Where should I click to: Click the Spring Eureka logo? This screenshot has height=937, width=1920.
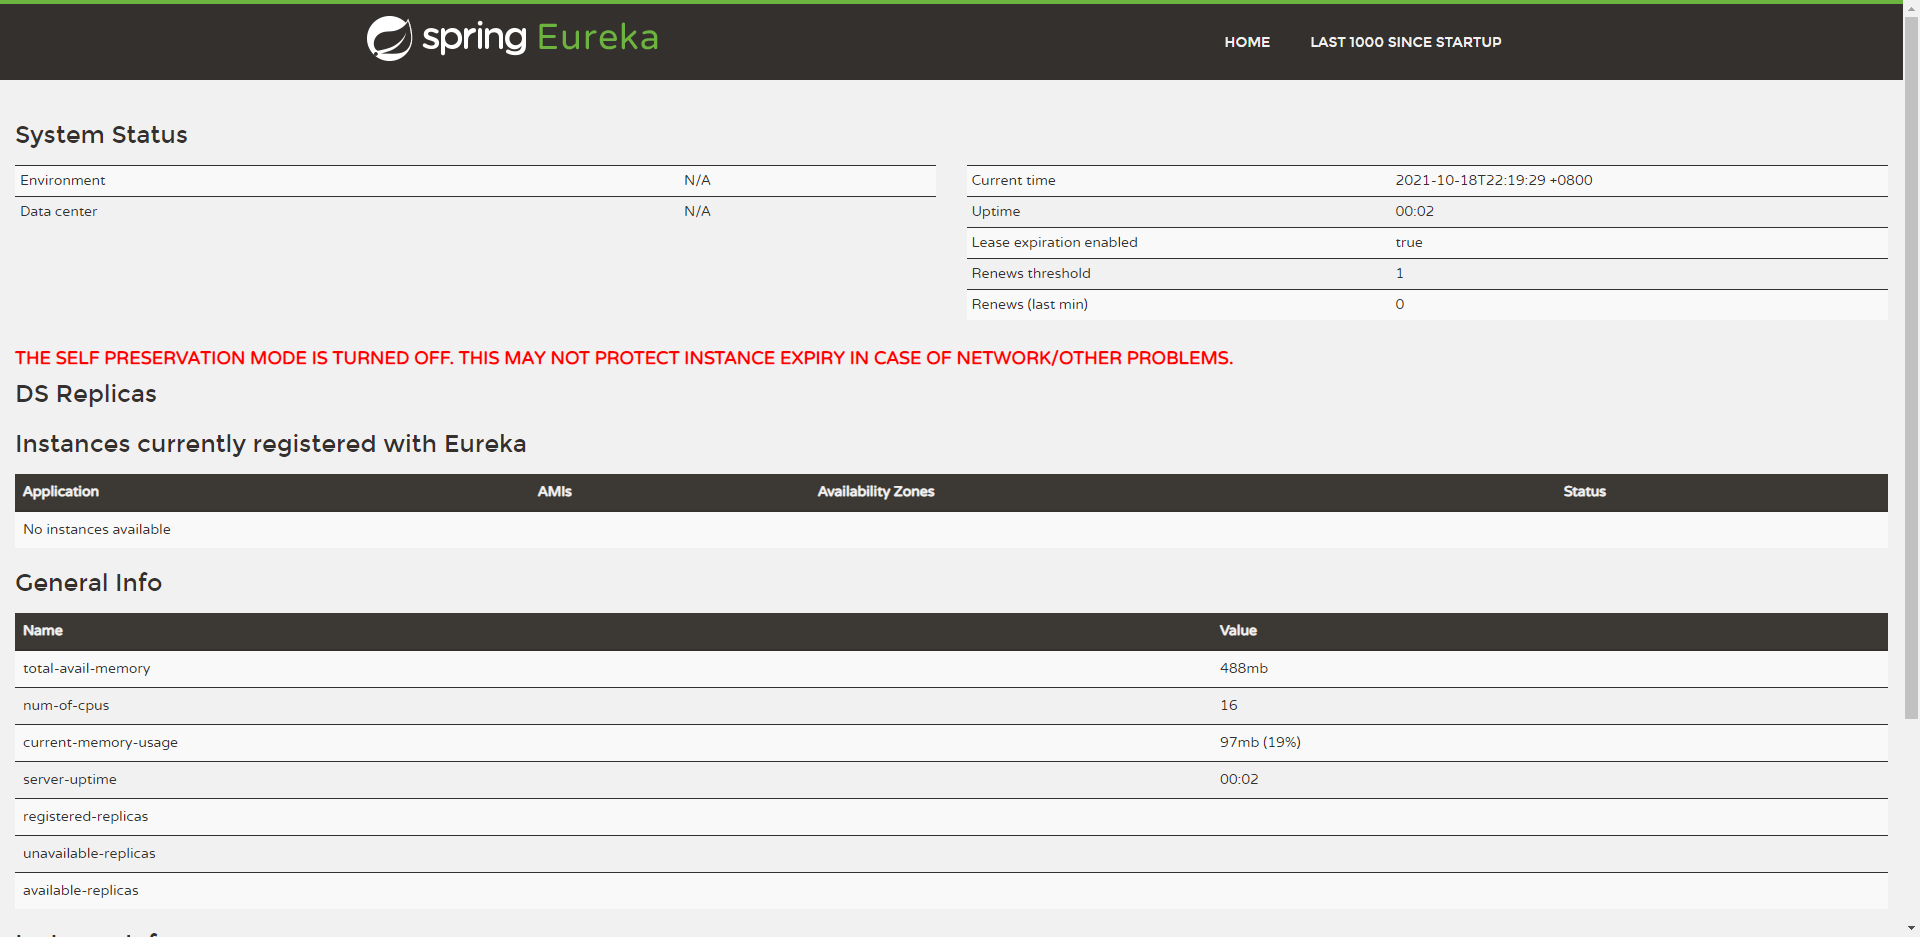click(513, 38)
